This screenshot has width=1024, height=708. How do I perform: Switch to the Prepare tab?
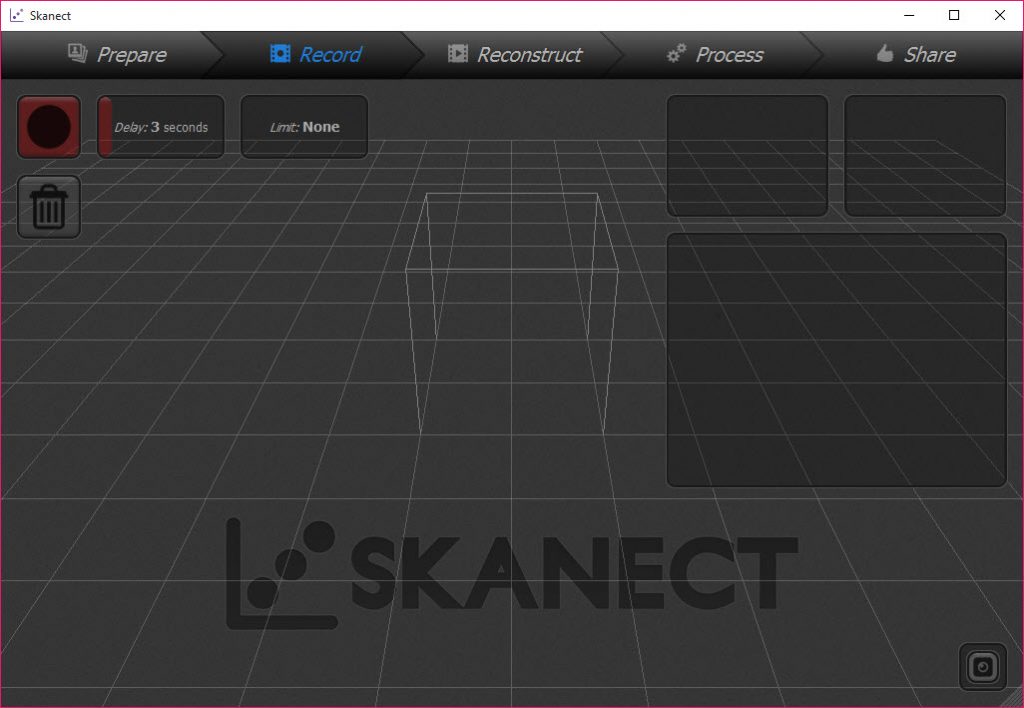pos(118,54)
